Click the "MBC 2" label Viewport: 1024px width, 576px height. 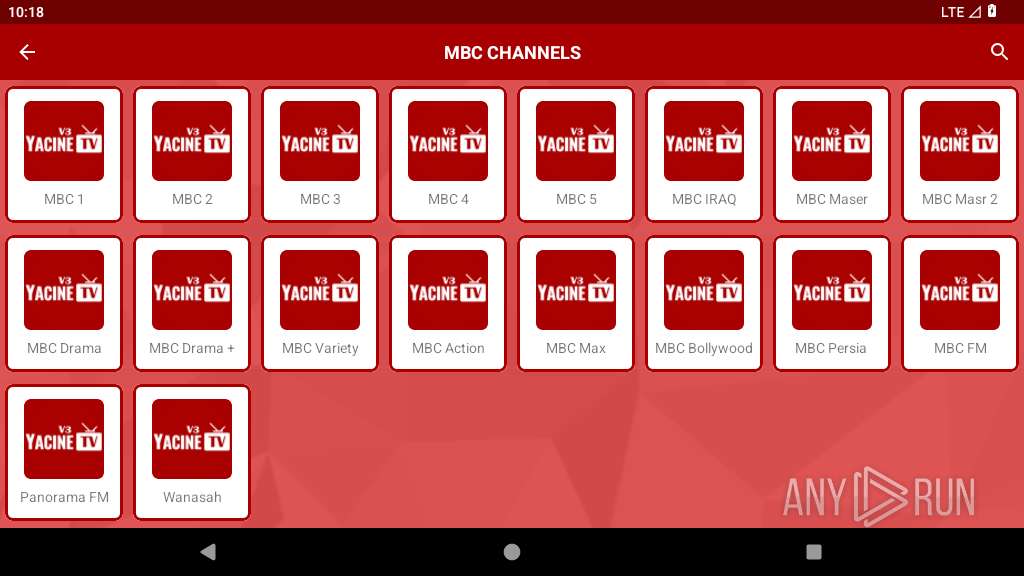(192, 199)
